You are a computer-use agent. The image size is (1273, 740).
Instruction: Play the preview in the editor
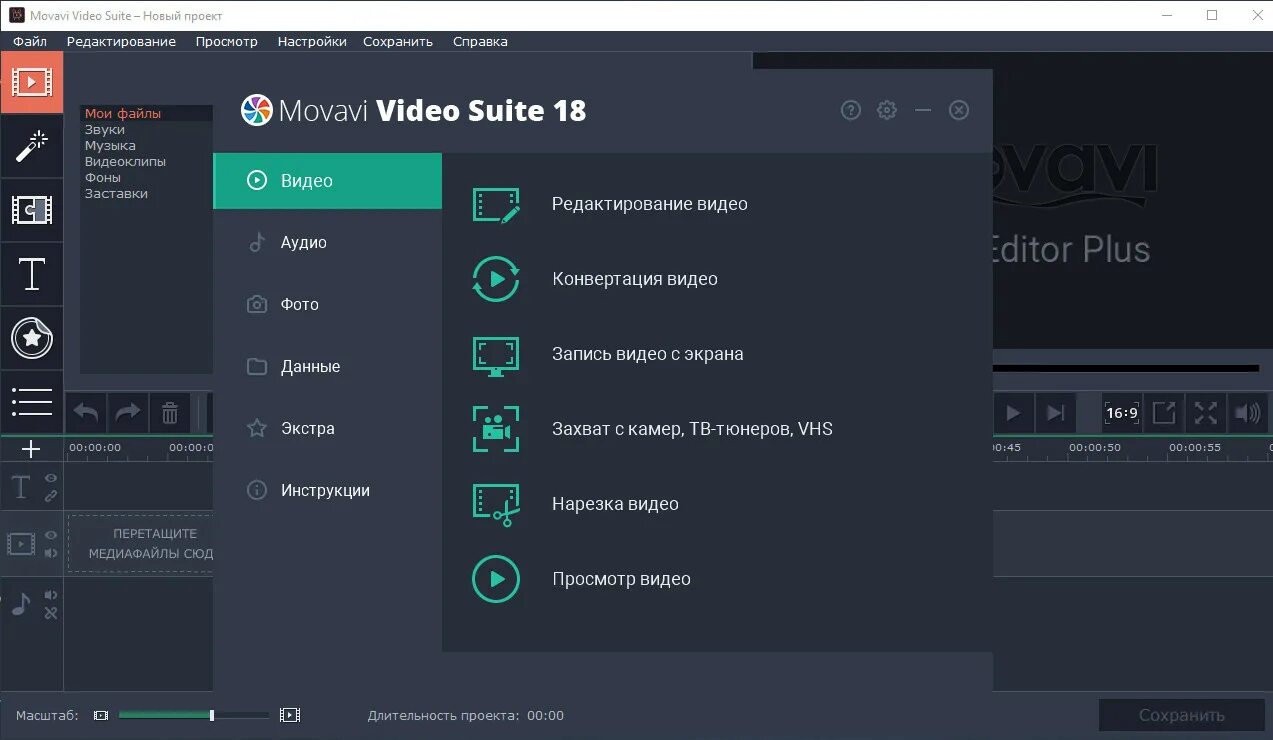pyautogui.click(x=1013, y=413)
